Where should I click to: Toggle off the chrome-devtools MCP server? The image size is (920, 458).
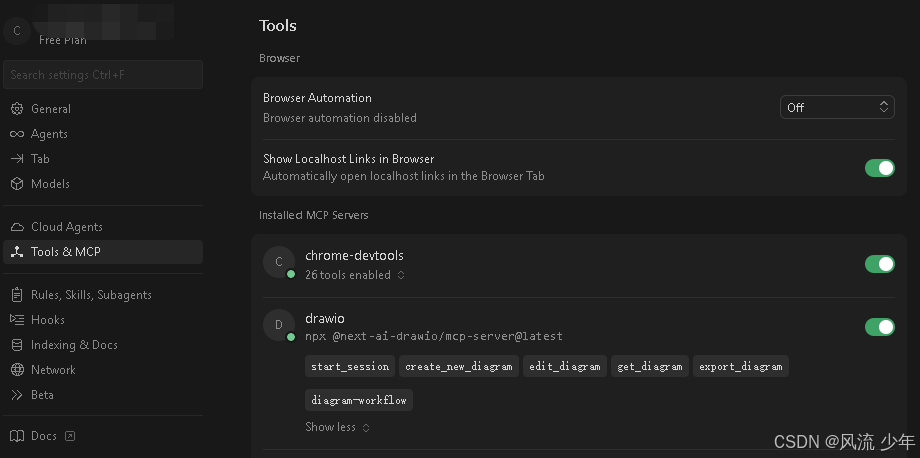click(879, 264)
